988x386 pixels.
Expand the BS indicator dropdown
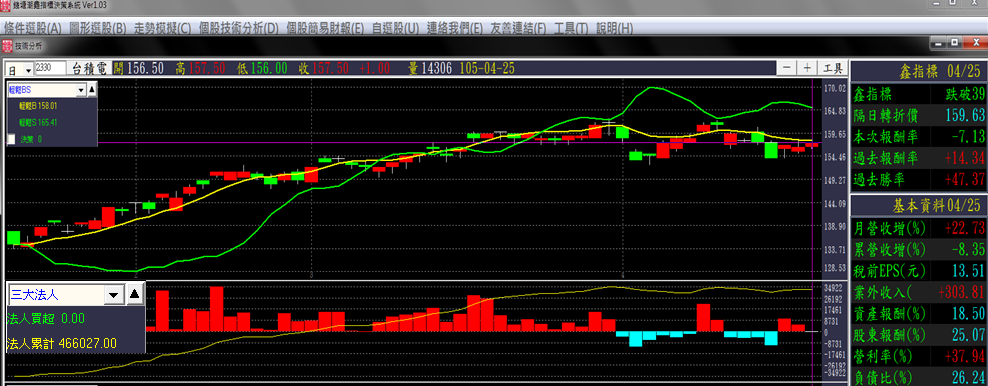click(80, 90)
